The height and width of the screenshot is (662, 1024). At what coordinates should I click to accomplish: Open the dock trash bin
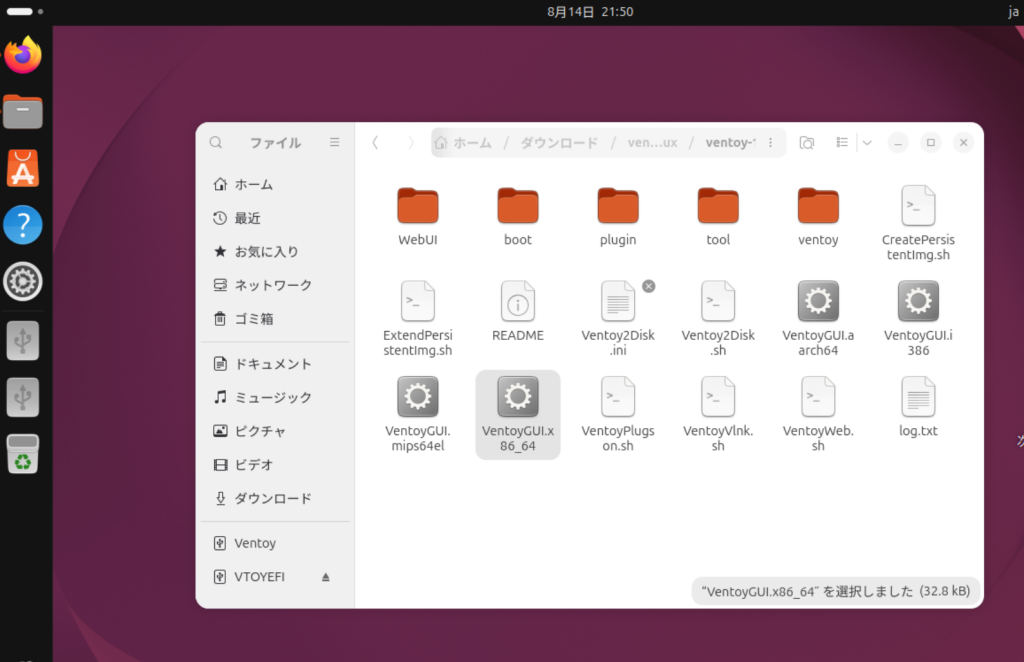point(23,453)
